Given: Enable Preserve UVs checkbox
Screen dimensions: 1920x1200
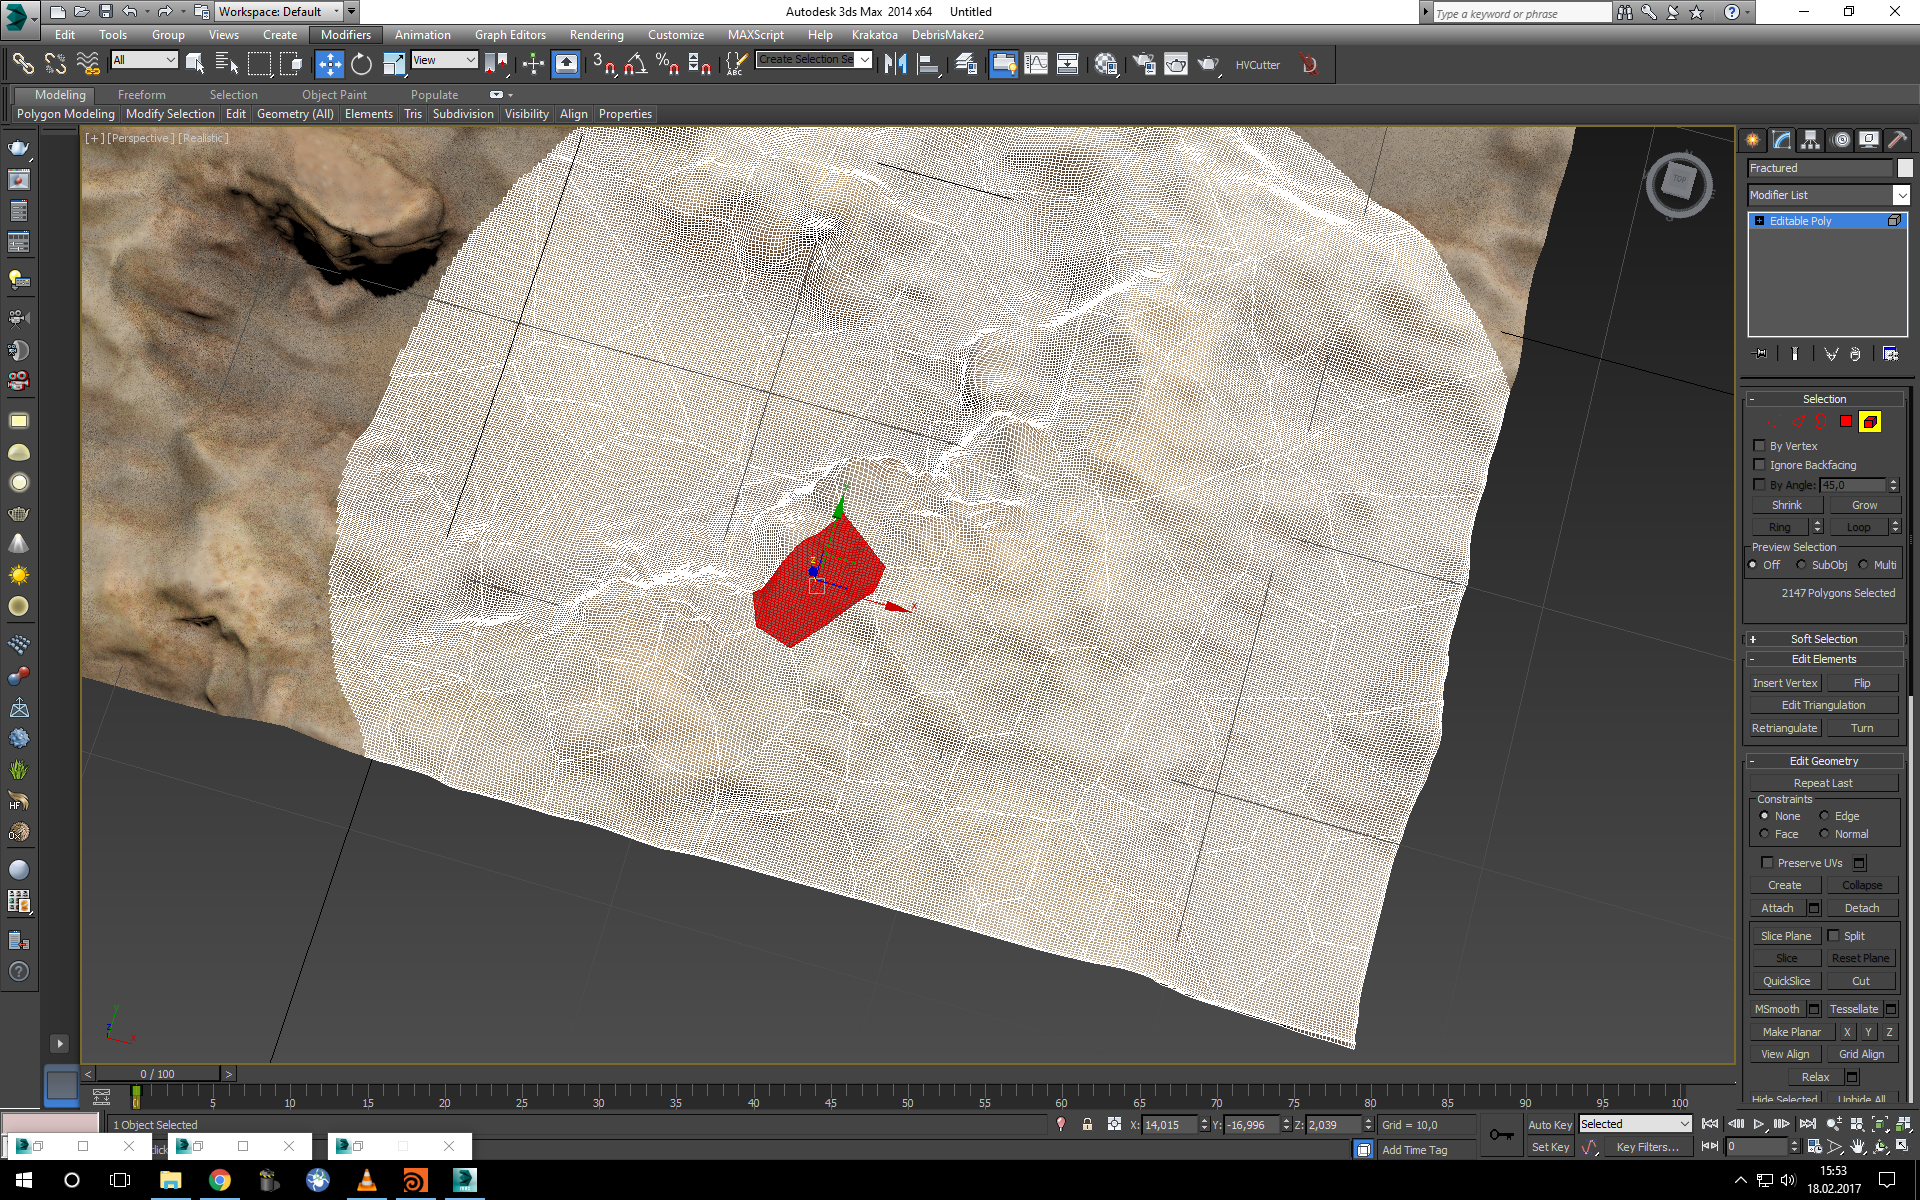Looking at the screenshot, I should [x=1767, y=861].
